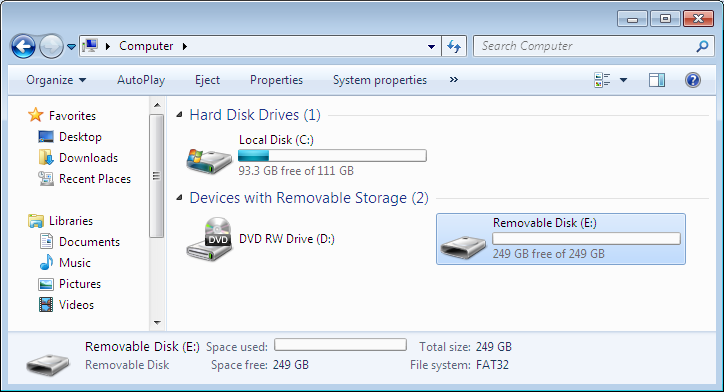This screenshot has height=392, width=724.
Task: Open the Organize dropdown menu
Action: click(56, 80)
